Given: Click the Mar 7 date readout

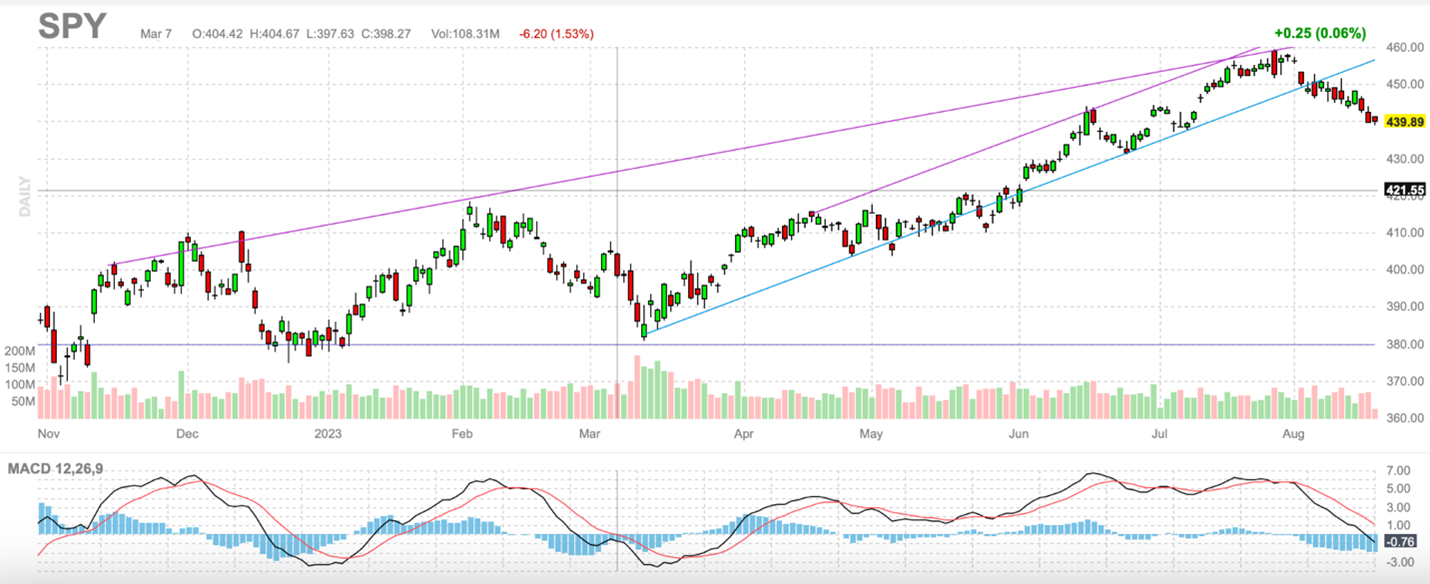Looking at the screenshot, I should [x=158, y=34].
